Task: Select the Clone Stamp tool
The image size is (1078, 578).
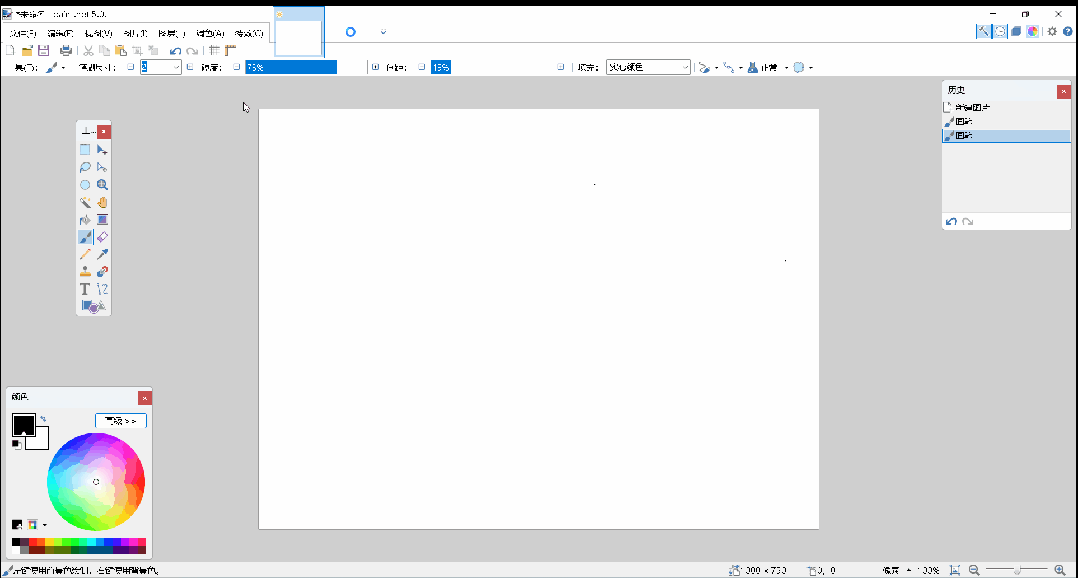Action: pyautogui.click(x=85, y=271)
